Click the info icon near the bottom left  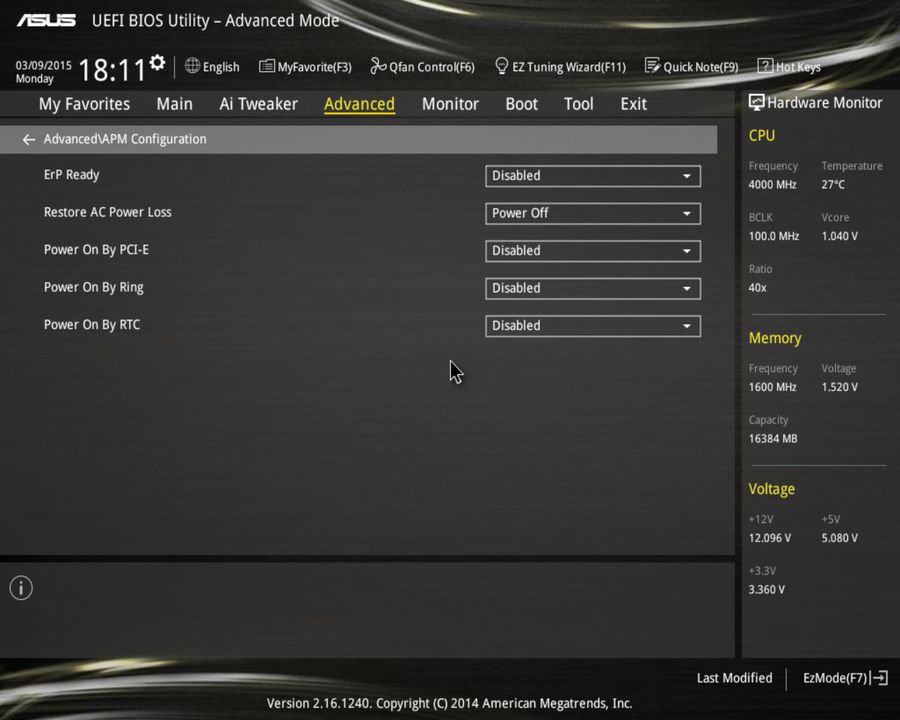(20, 588)
